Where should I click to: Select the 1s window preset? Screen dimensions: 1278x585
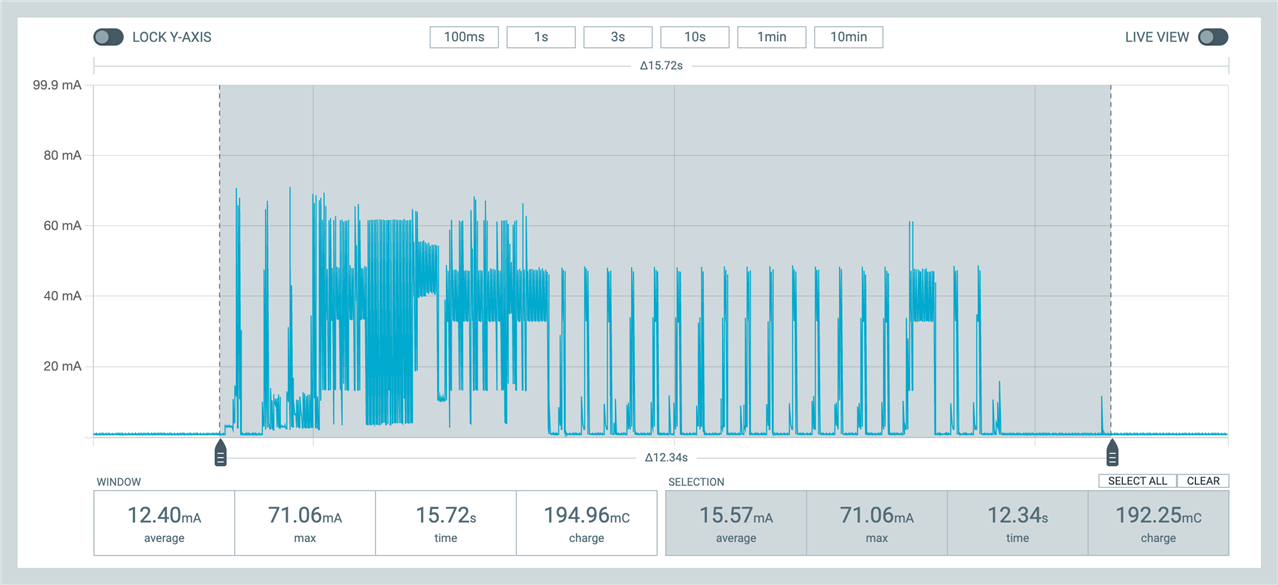(541, 36)
